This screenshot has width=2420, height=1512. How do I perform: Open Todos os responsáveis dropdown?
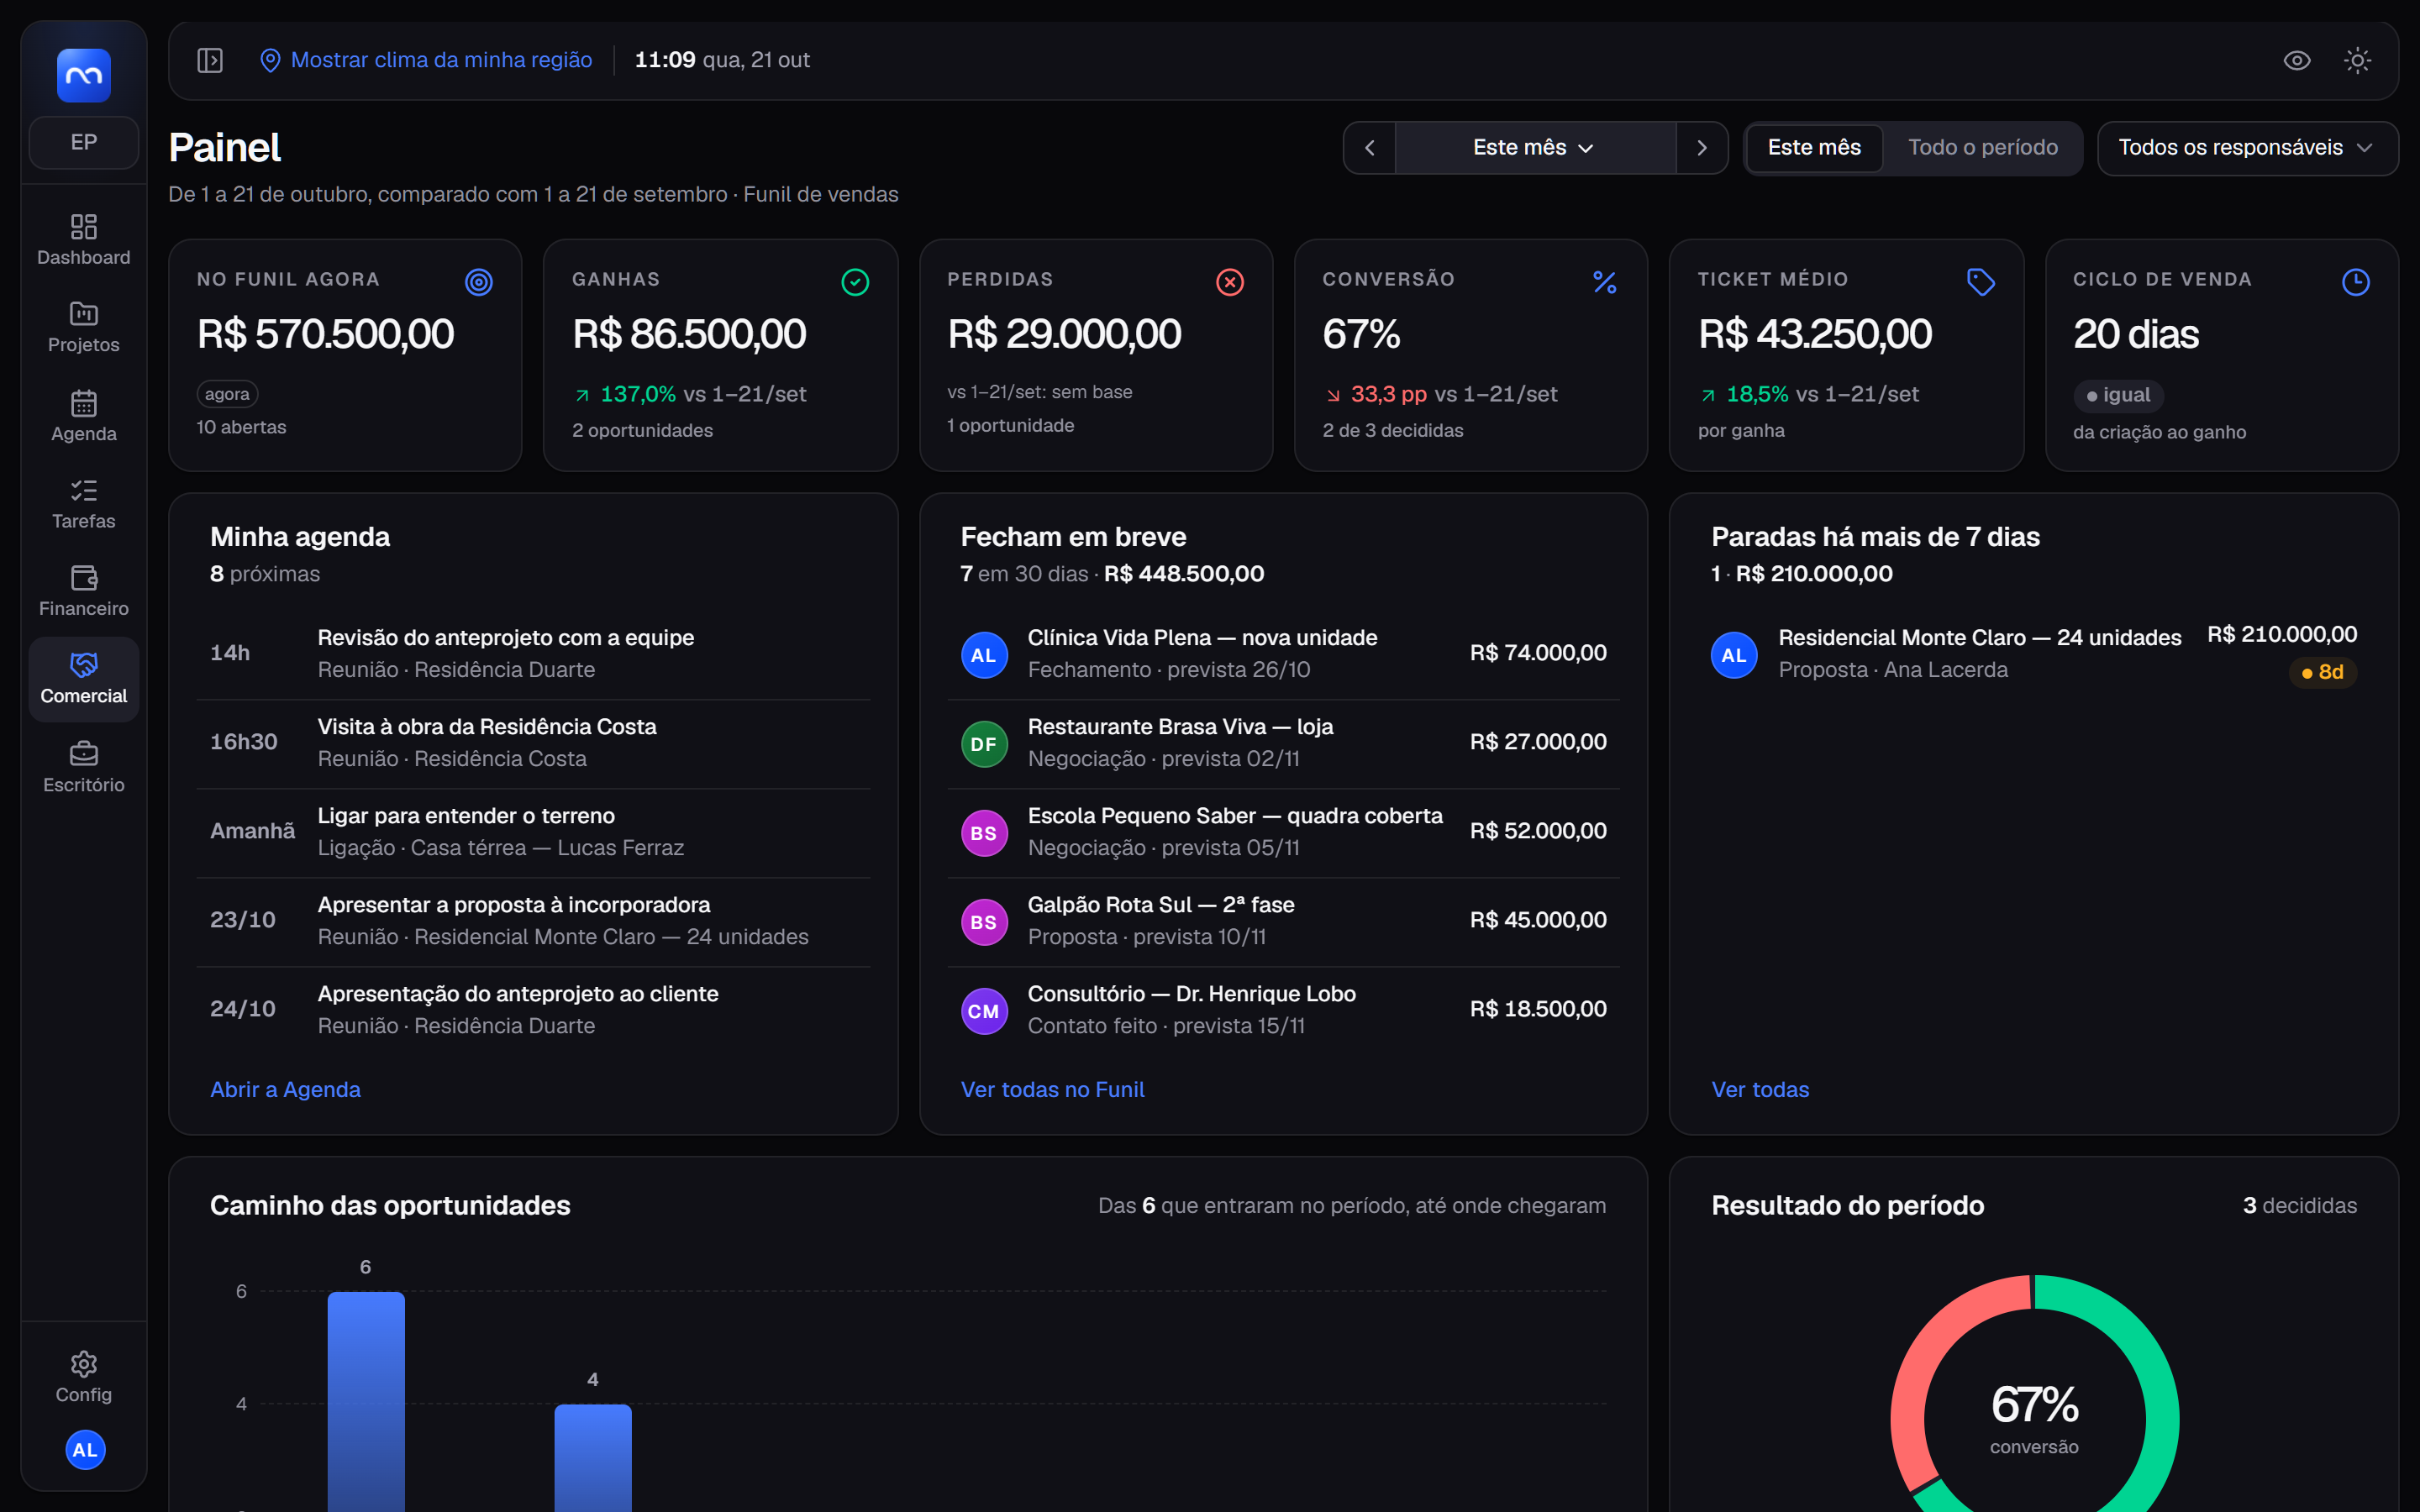(2247, 148)
